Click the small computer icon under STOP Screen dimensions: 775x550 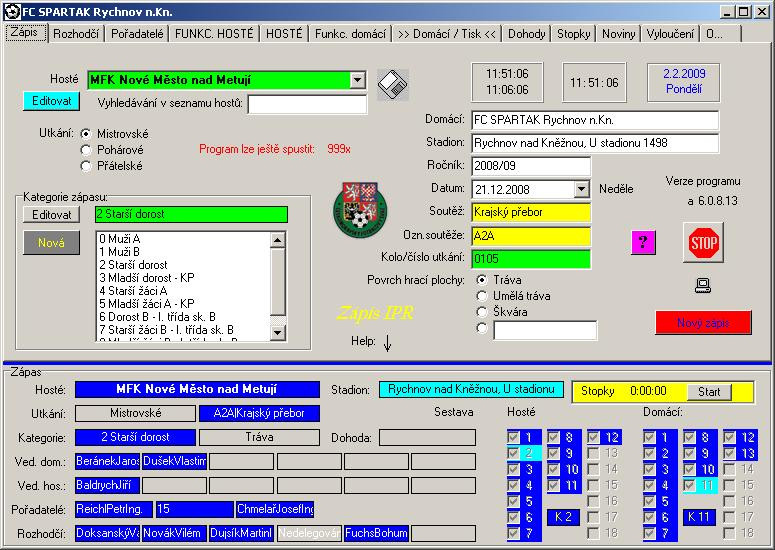[x=702, y=285]
